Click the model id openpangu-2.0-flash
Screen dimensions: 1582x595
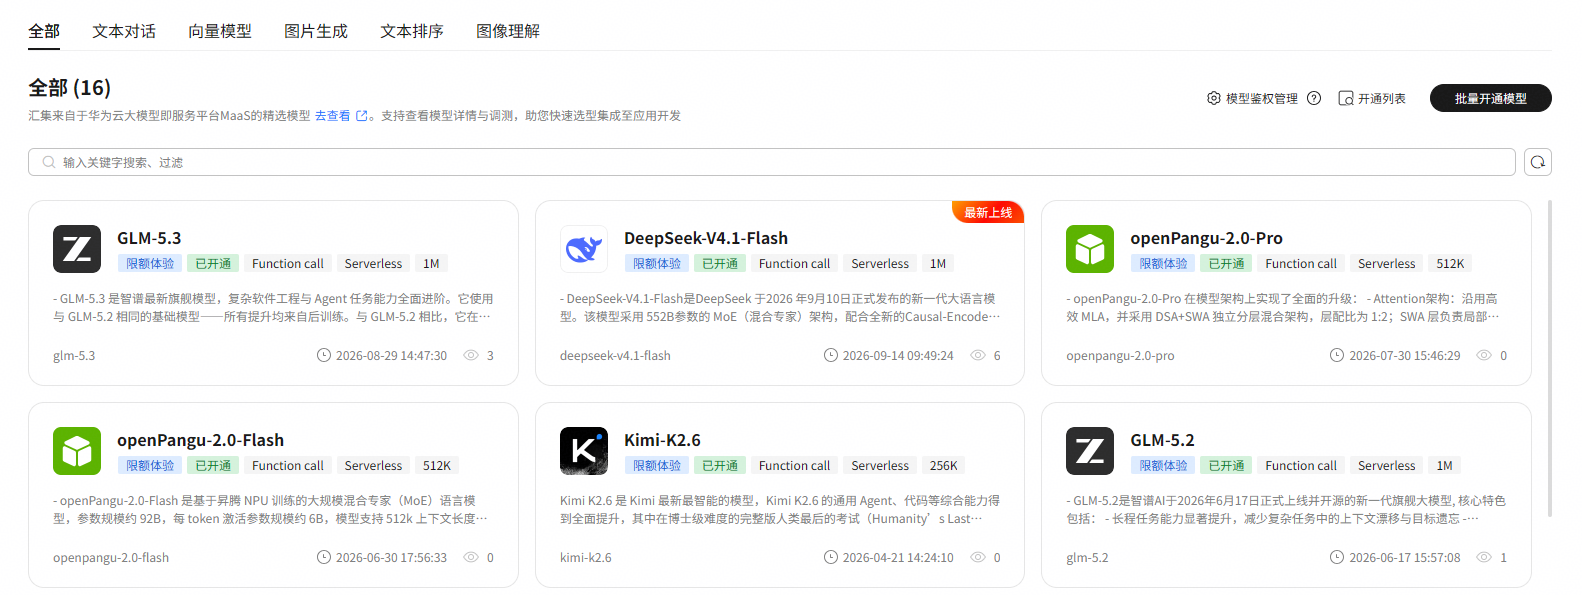point(111,557)
